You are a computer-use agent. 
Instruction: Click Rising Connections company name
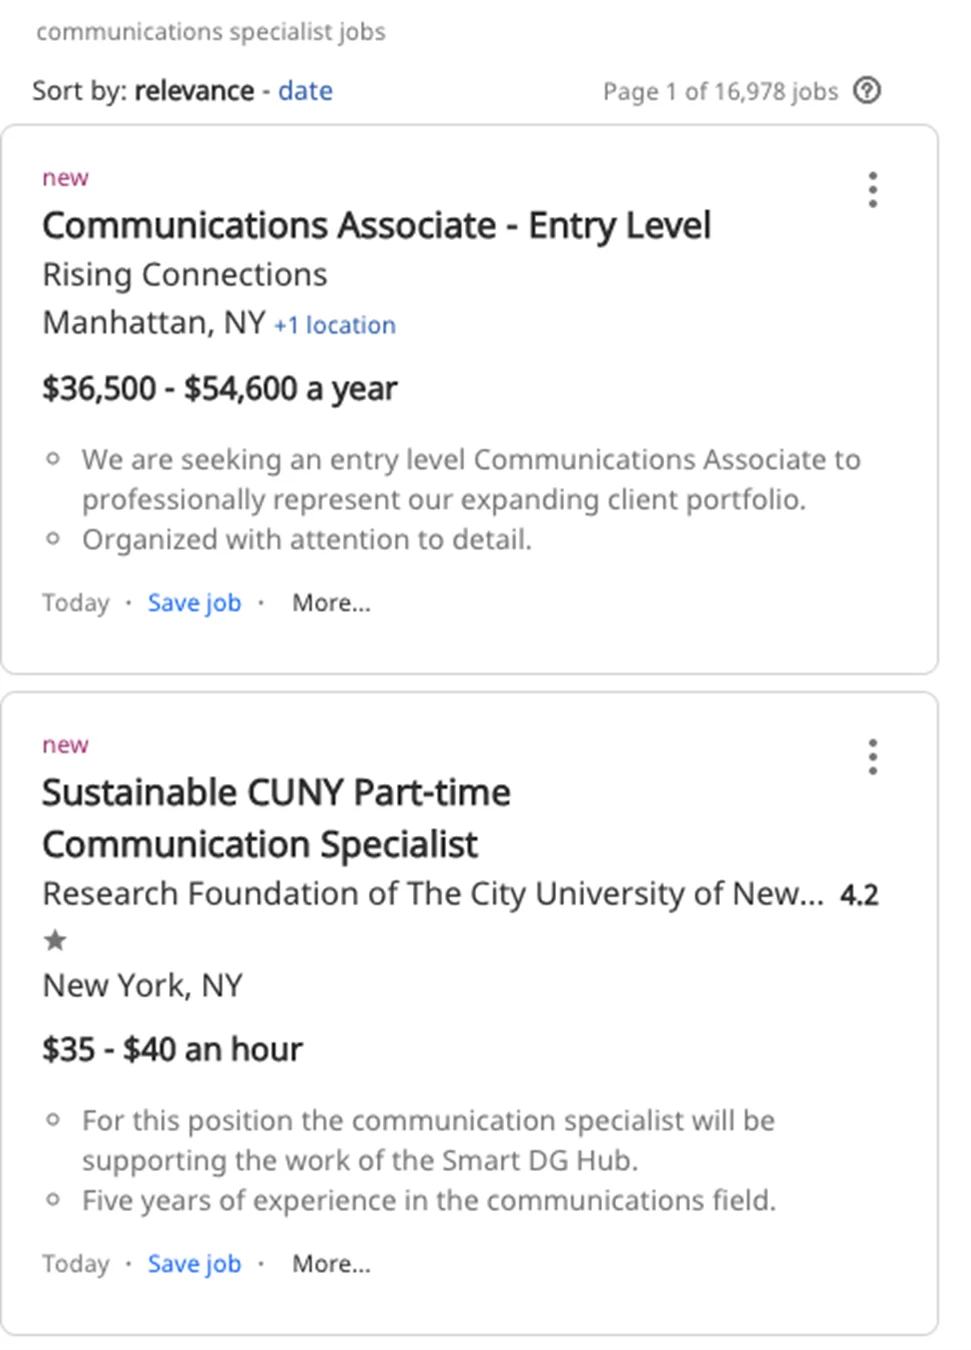tap(185, 275)
